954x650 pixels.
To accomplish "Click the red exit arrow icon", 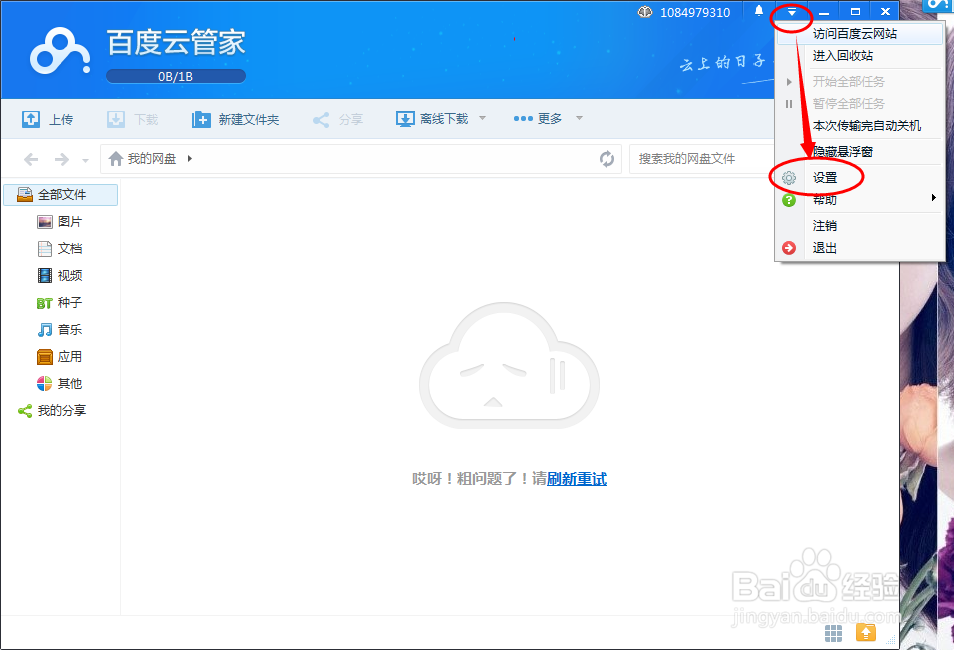I will 789,248.
